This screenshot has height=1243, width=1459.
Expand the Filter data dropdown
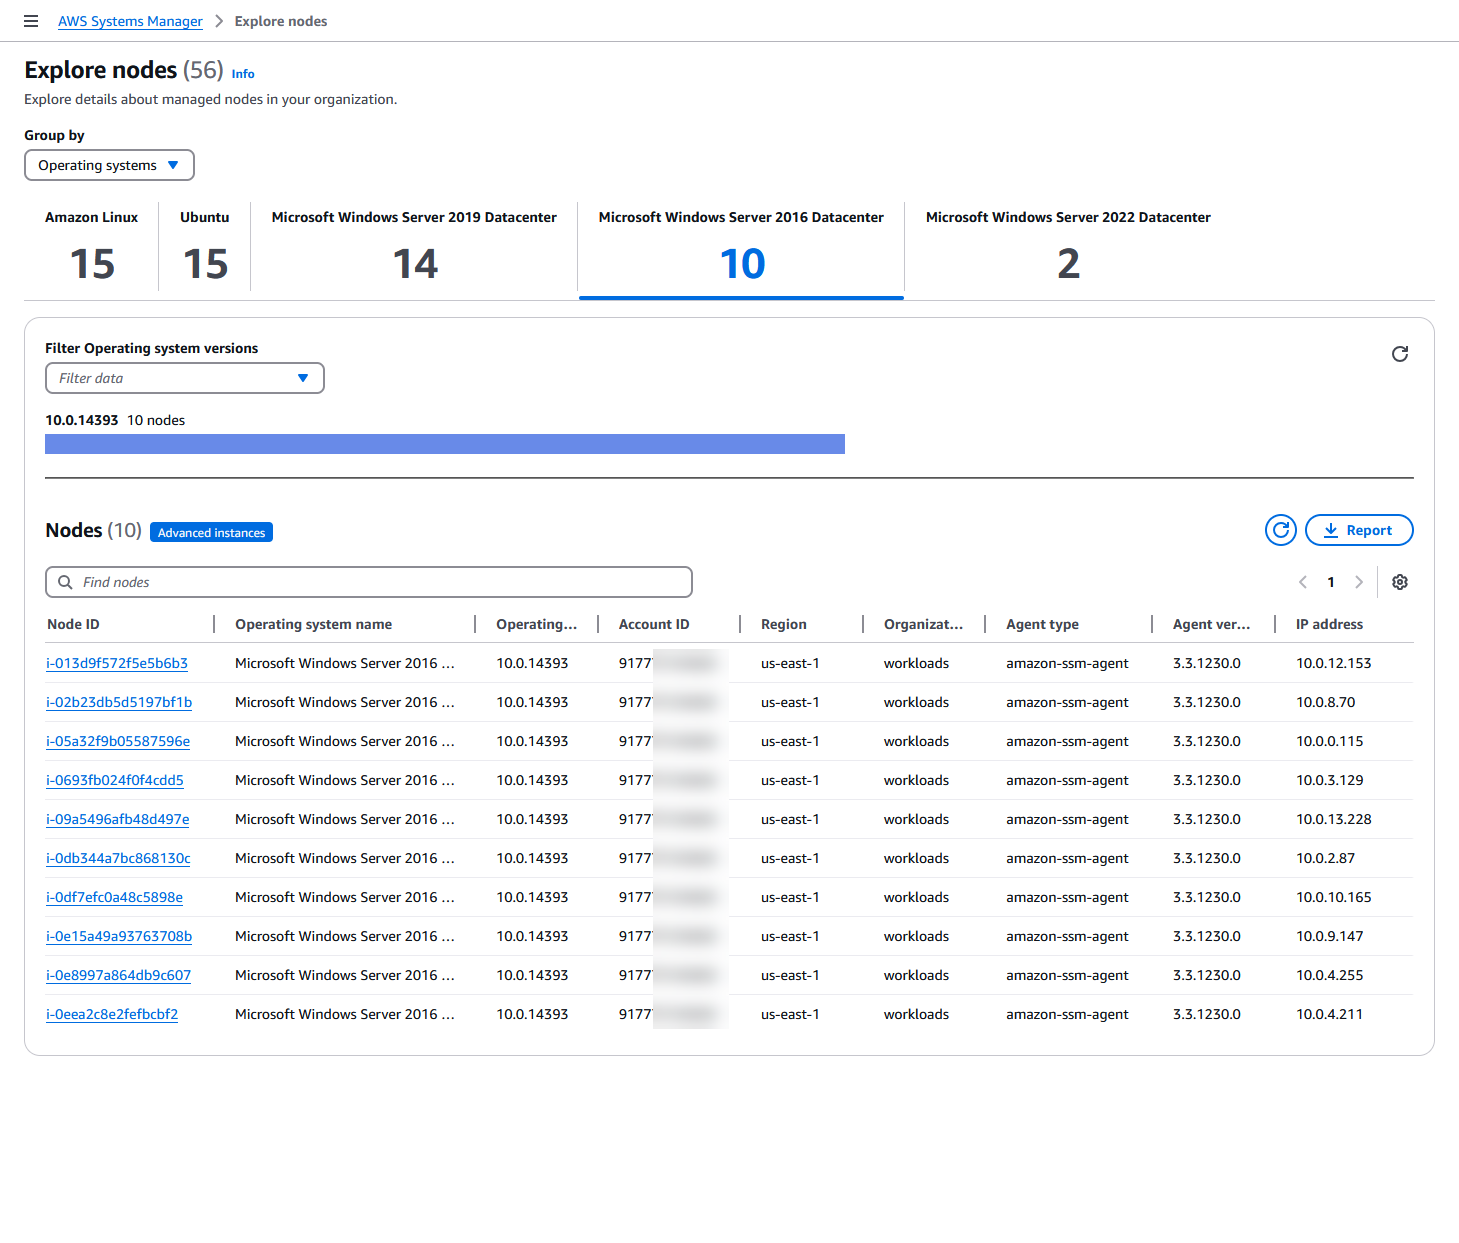click(184, 378)
